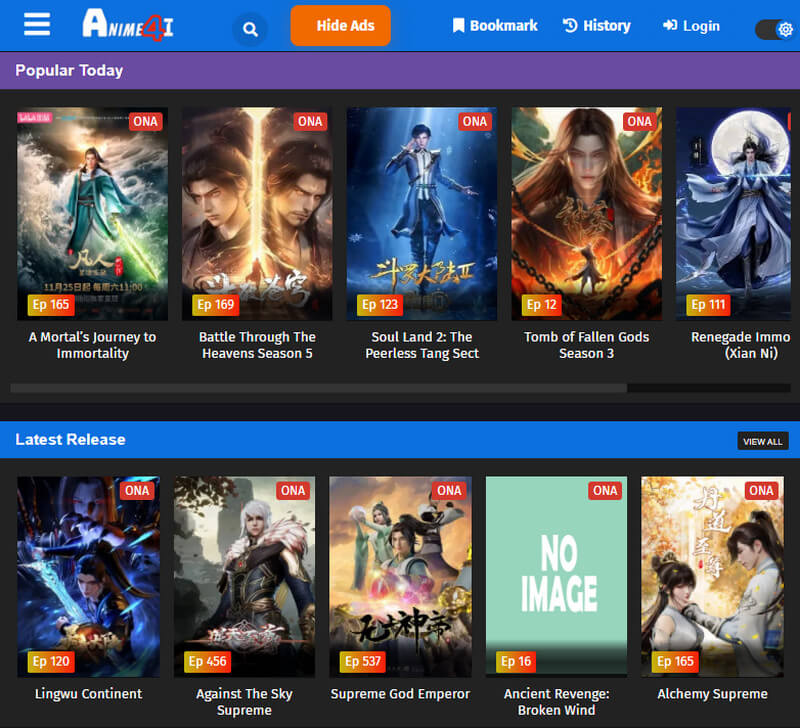Open search with the magnifier icon
Screen dimensions: 800x728
click(249, 29)
